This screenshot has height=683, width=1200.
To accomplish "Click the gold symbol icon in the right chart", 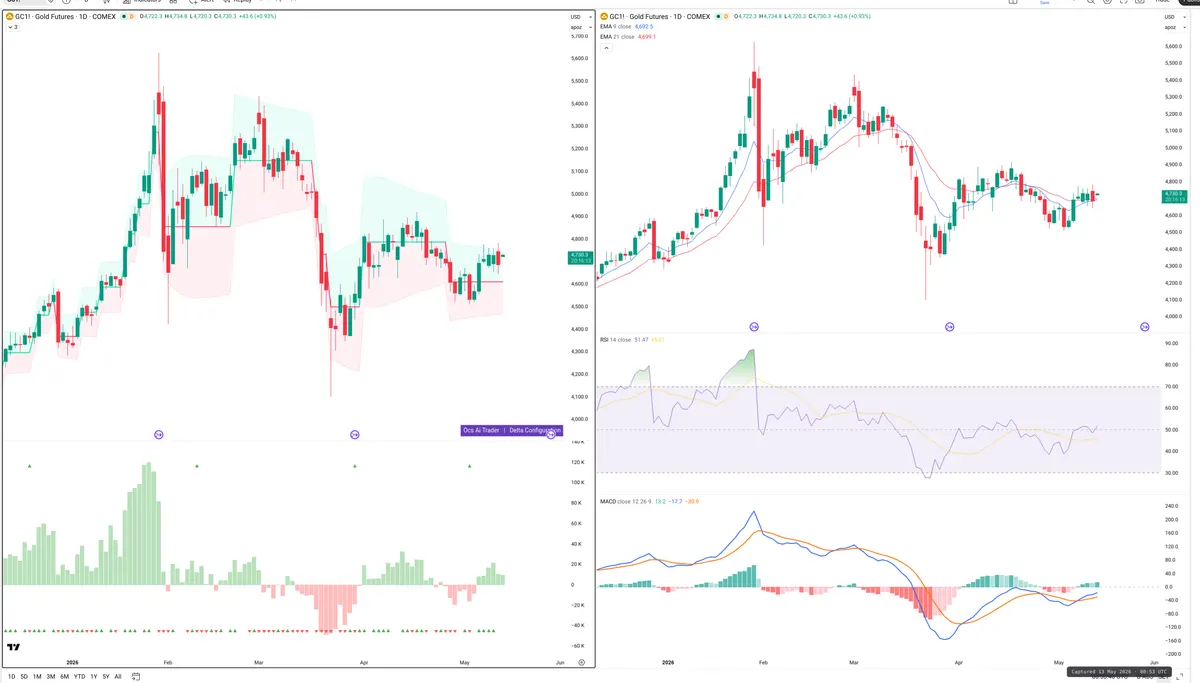I will pyautogui.click(x=604, y=16).
